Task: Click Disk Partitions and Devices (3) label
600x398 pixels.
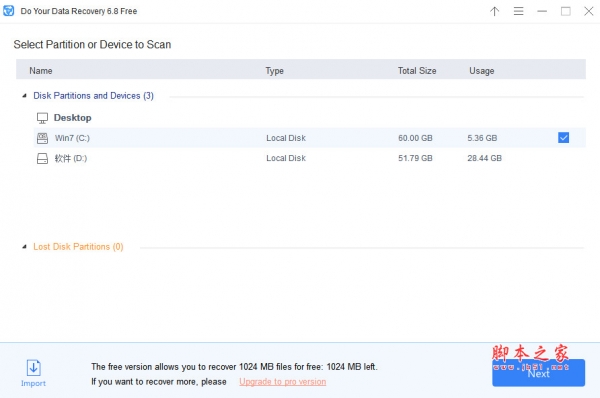Action: pyautogui.click(x=93, y=96)
